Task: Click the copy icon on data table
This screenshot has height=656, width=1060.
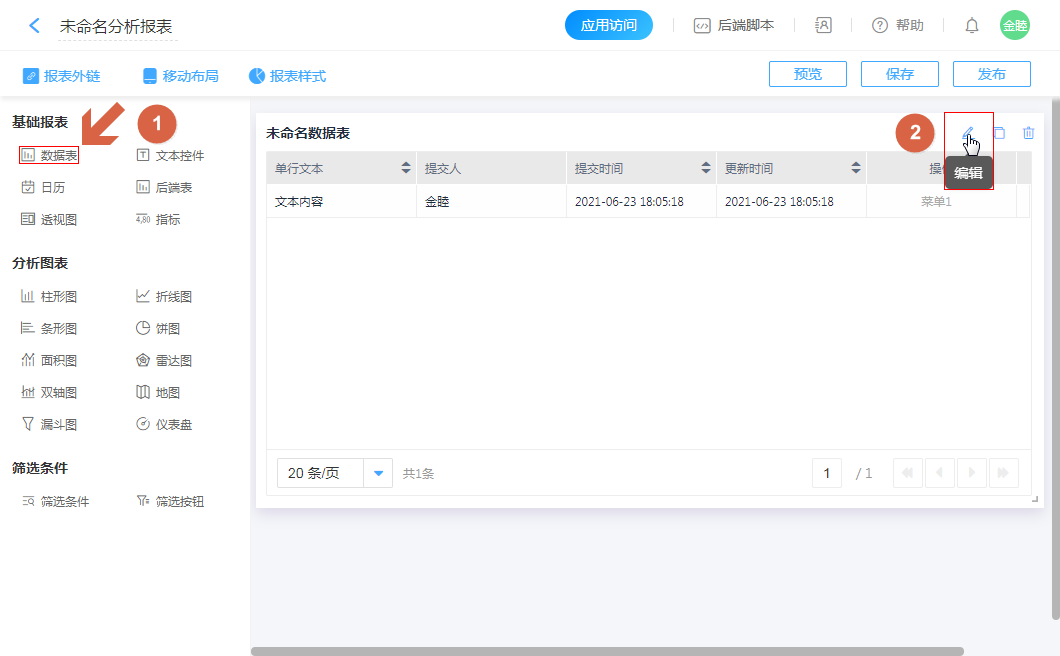Action: 998,133
